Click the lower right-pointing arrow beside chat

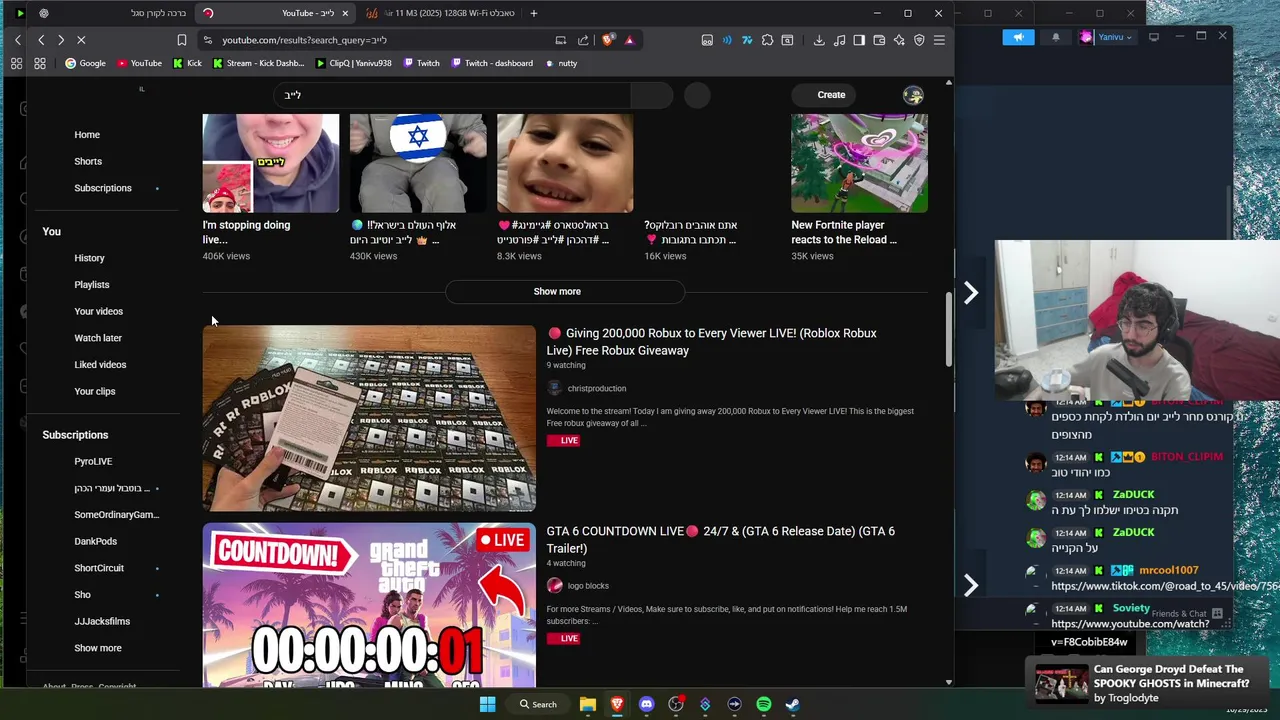(970, 585)
